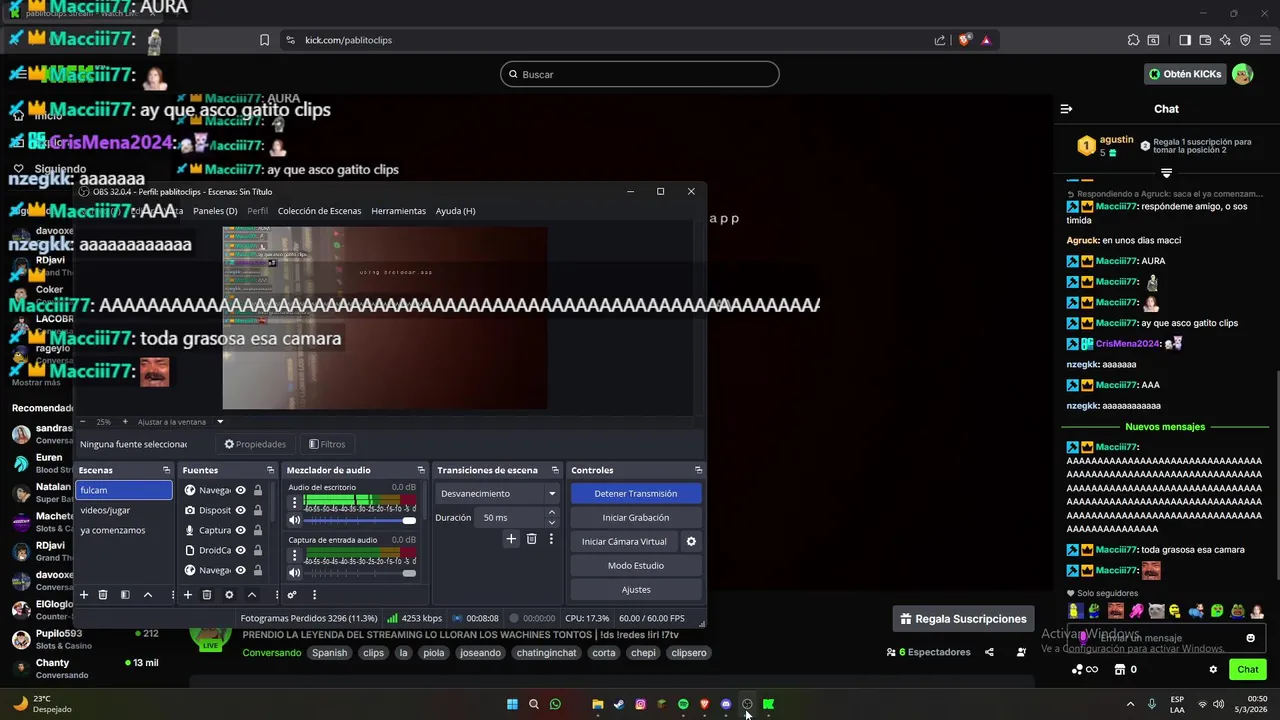Unlock the Captura source lock icon

click(258, 530)
